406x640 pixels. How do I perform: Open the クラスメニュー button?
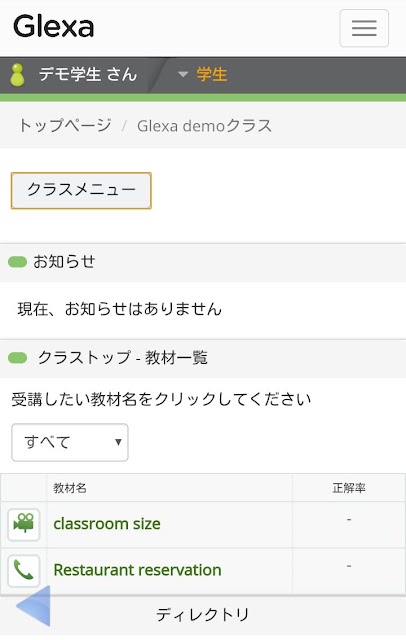81,191
